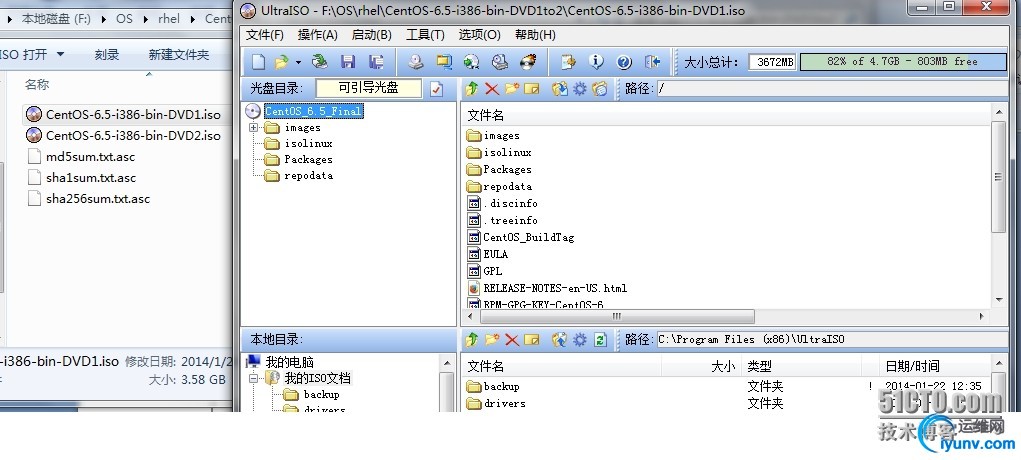
Task: Click the Exit door icon in toolbar
Action: point(652,62)
